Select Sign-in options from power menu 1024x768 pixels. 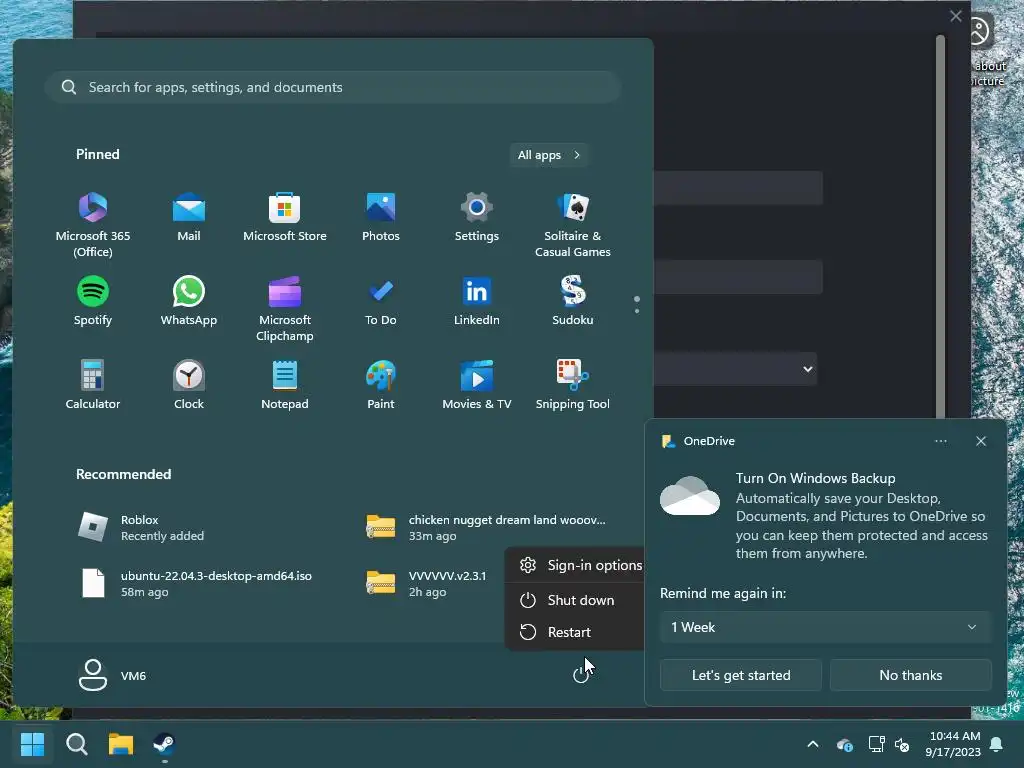[575, 566]
